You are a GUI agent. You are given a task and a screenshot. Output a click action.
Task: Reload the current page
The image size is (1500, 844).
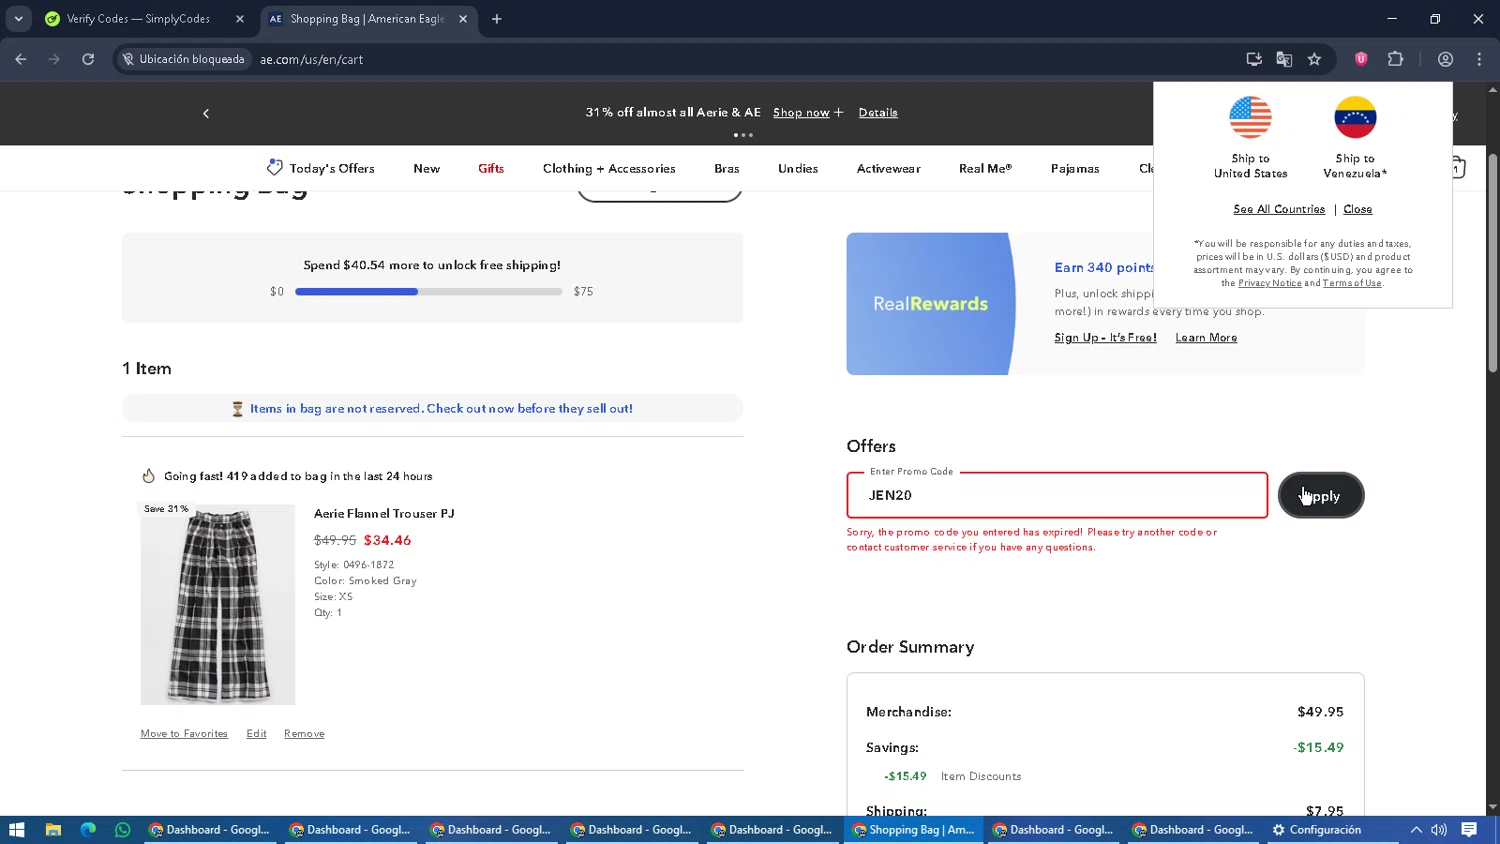88,59
